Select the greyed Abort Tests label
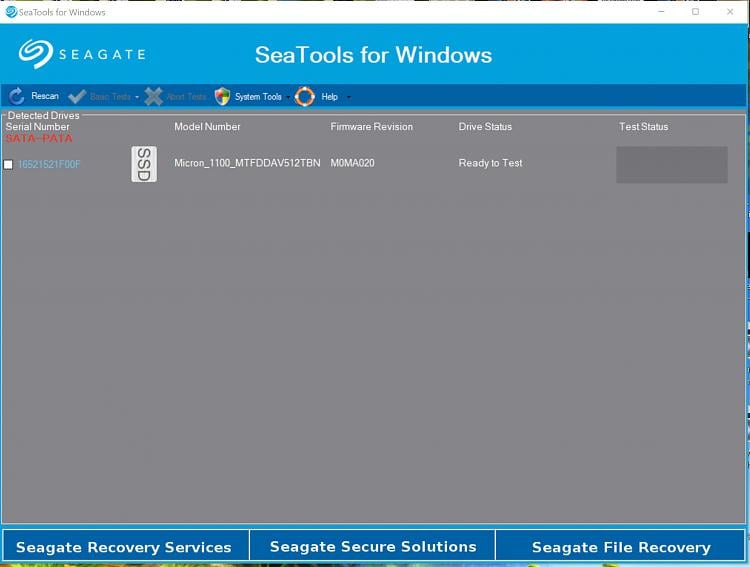Screen dimensions: 750x567 coord(186,97)
